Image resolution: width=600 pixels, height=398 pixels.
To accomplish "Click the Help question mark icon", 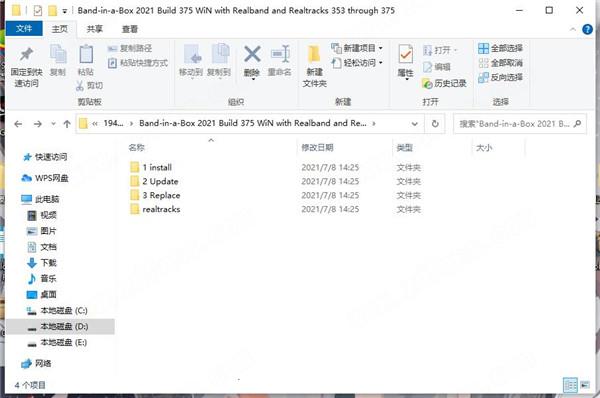I will click(587, 29).
